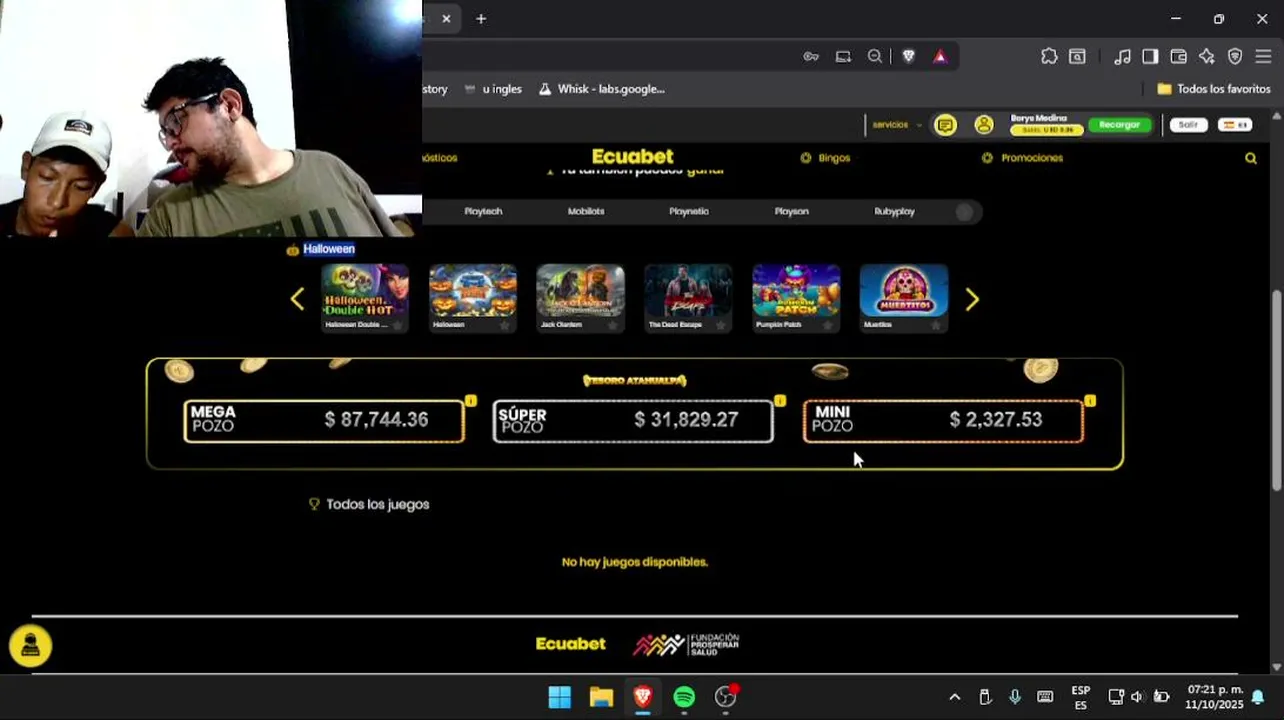Screen dimensions: 1284x720
Task: Click the Salir logout button
Action: click(x=1188, y=125)
